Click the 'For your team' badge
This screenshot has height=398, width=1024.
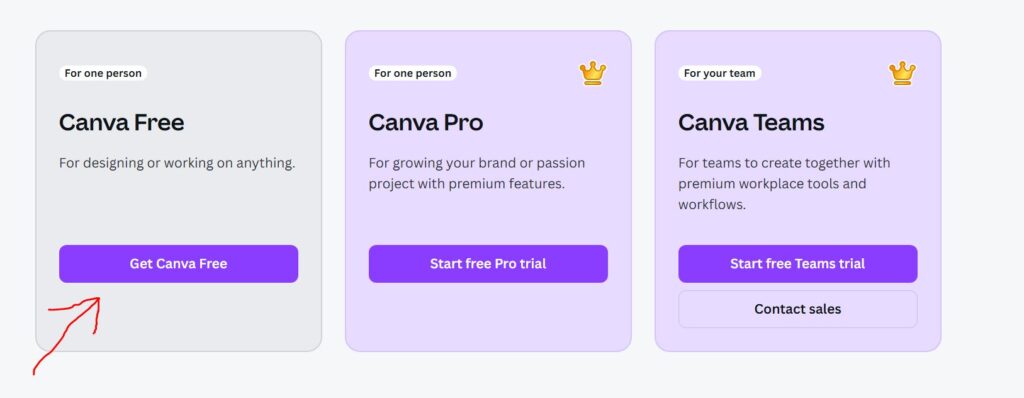pos(720,73)
